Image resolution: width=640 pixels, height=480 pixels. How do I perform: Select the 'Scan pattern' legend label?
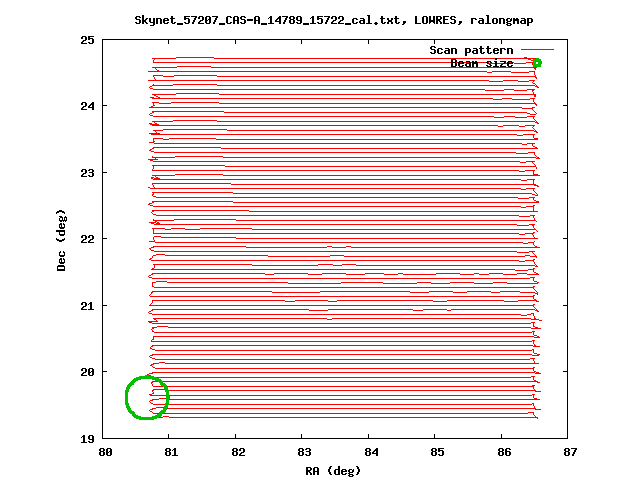pyautogui.click(x=471, y=50)
